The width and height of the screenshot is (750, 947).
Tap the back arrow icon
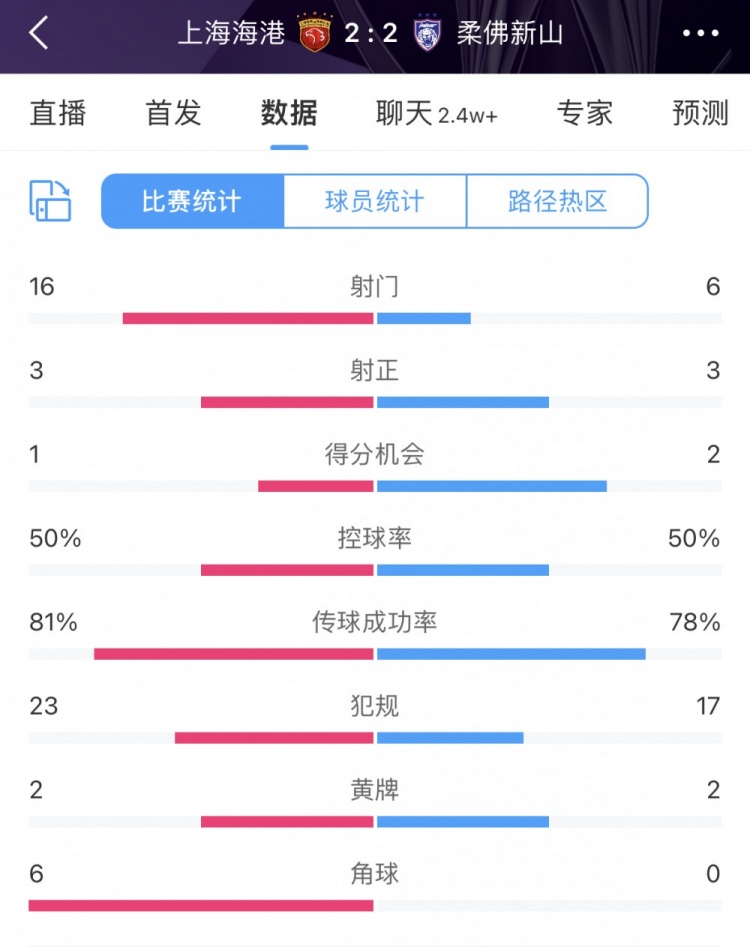point(39,33)
